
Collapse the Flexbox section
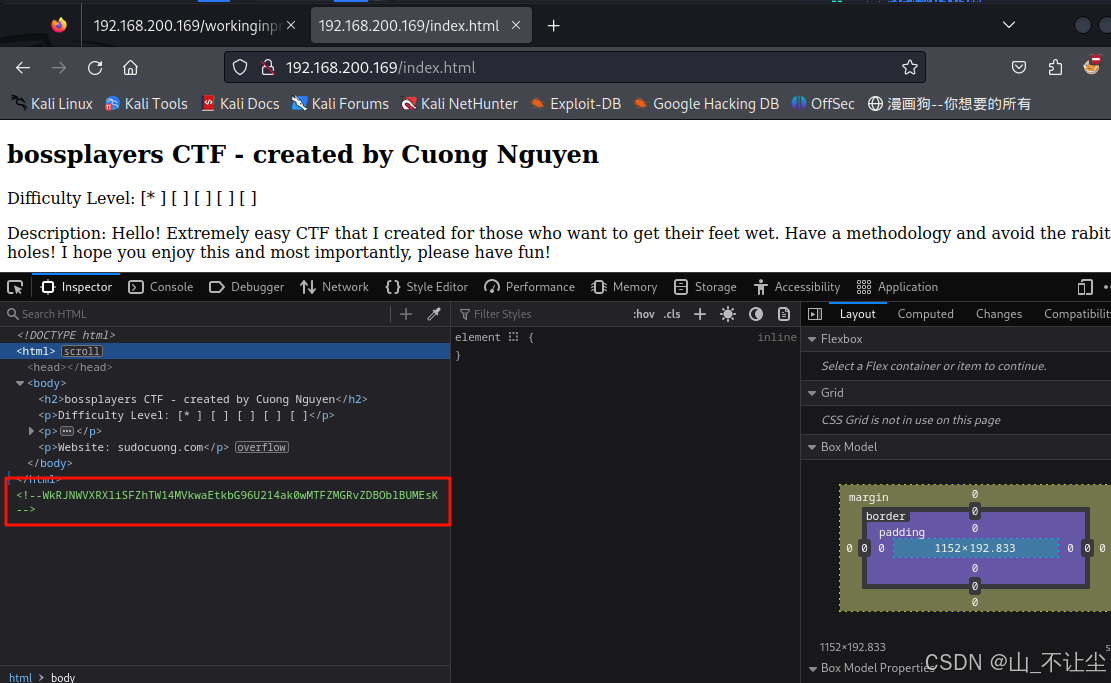(x=811, y=338)
